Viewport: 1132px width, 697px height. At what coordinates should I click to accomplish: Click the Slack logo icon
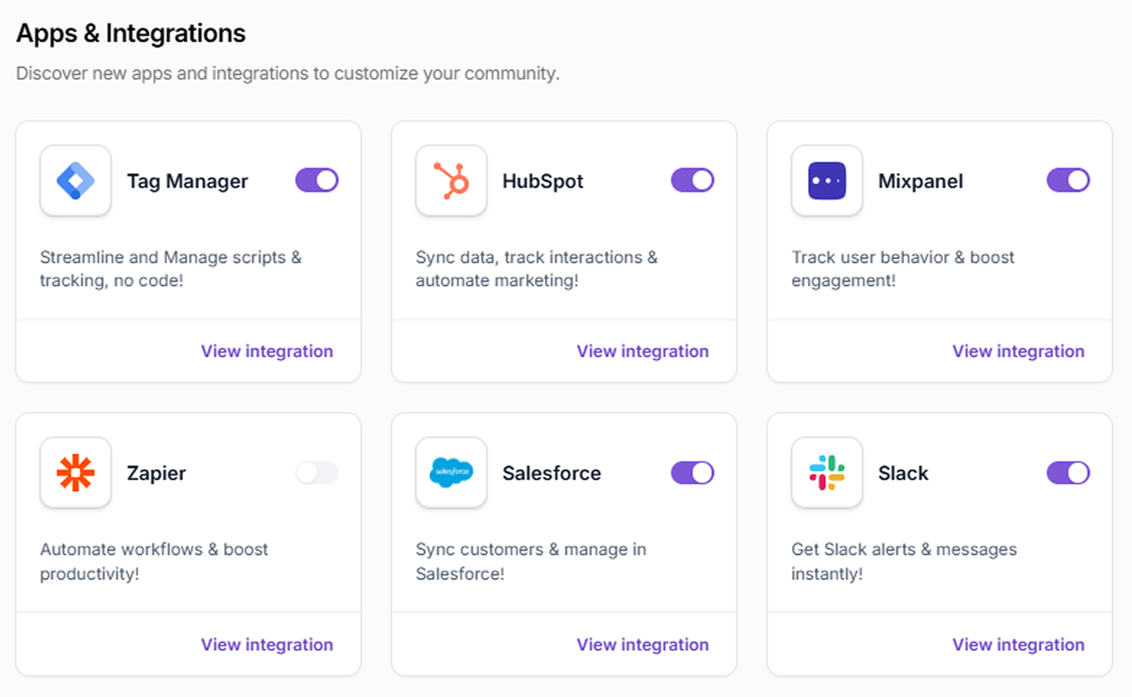(x=827, y=473)
